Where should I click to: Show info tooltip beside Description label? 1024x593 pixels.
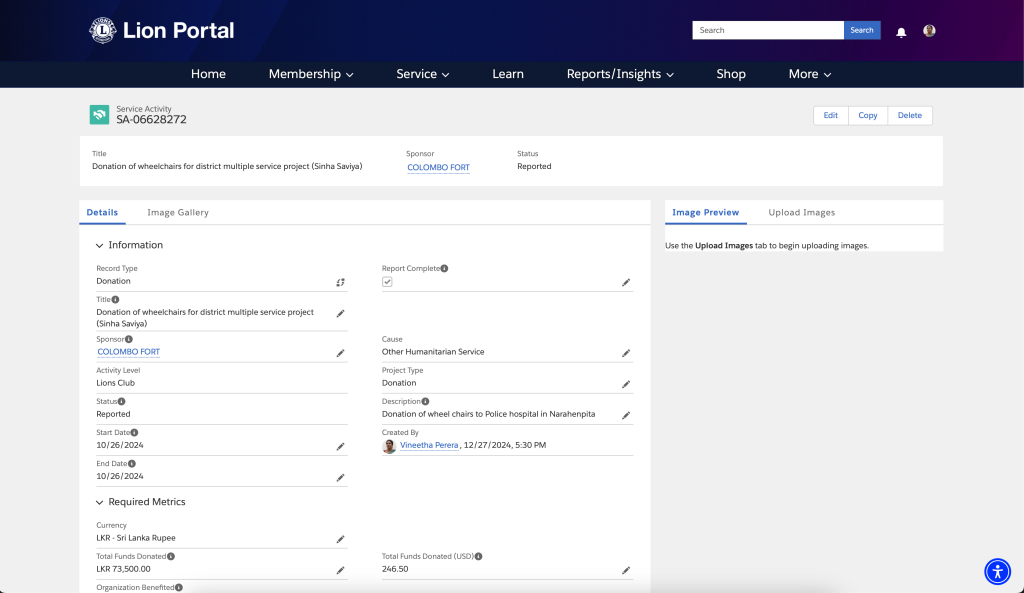425,402
